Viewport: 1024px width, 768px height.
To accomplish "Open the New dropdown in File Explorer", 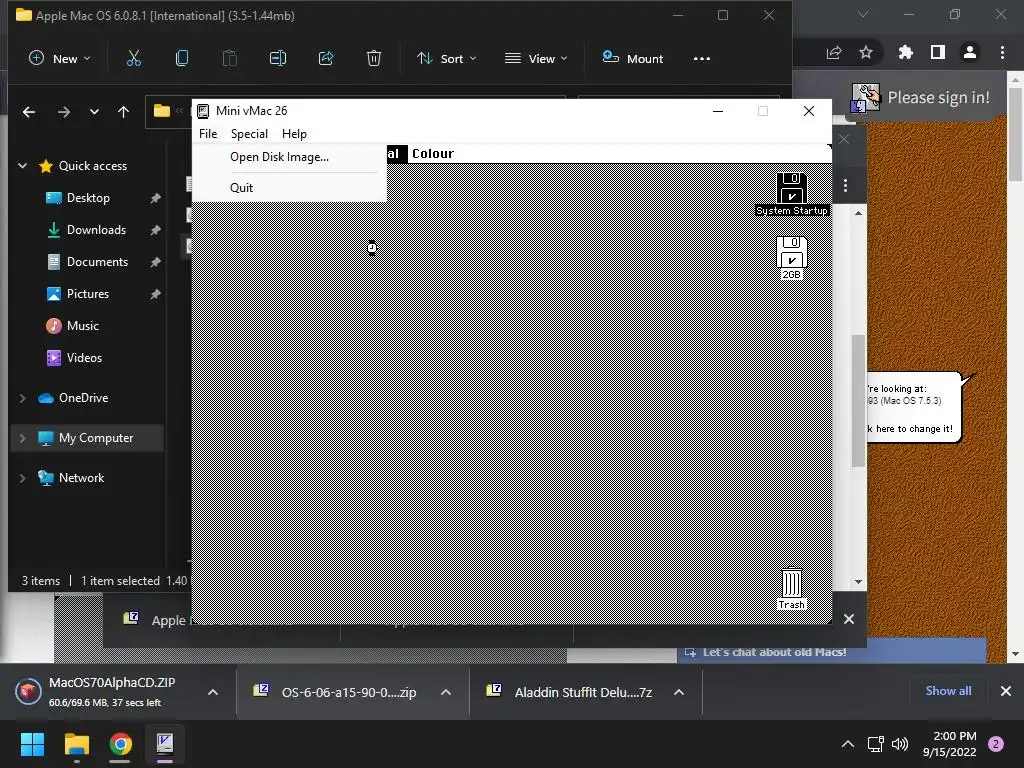I will (59, 58).
